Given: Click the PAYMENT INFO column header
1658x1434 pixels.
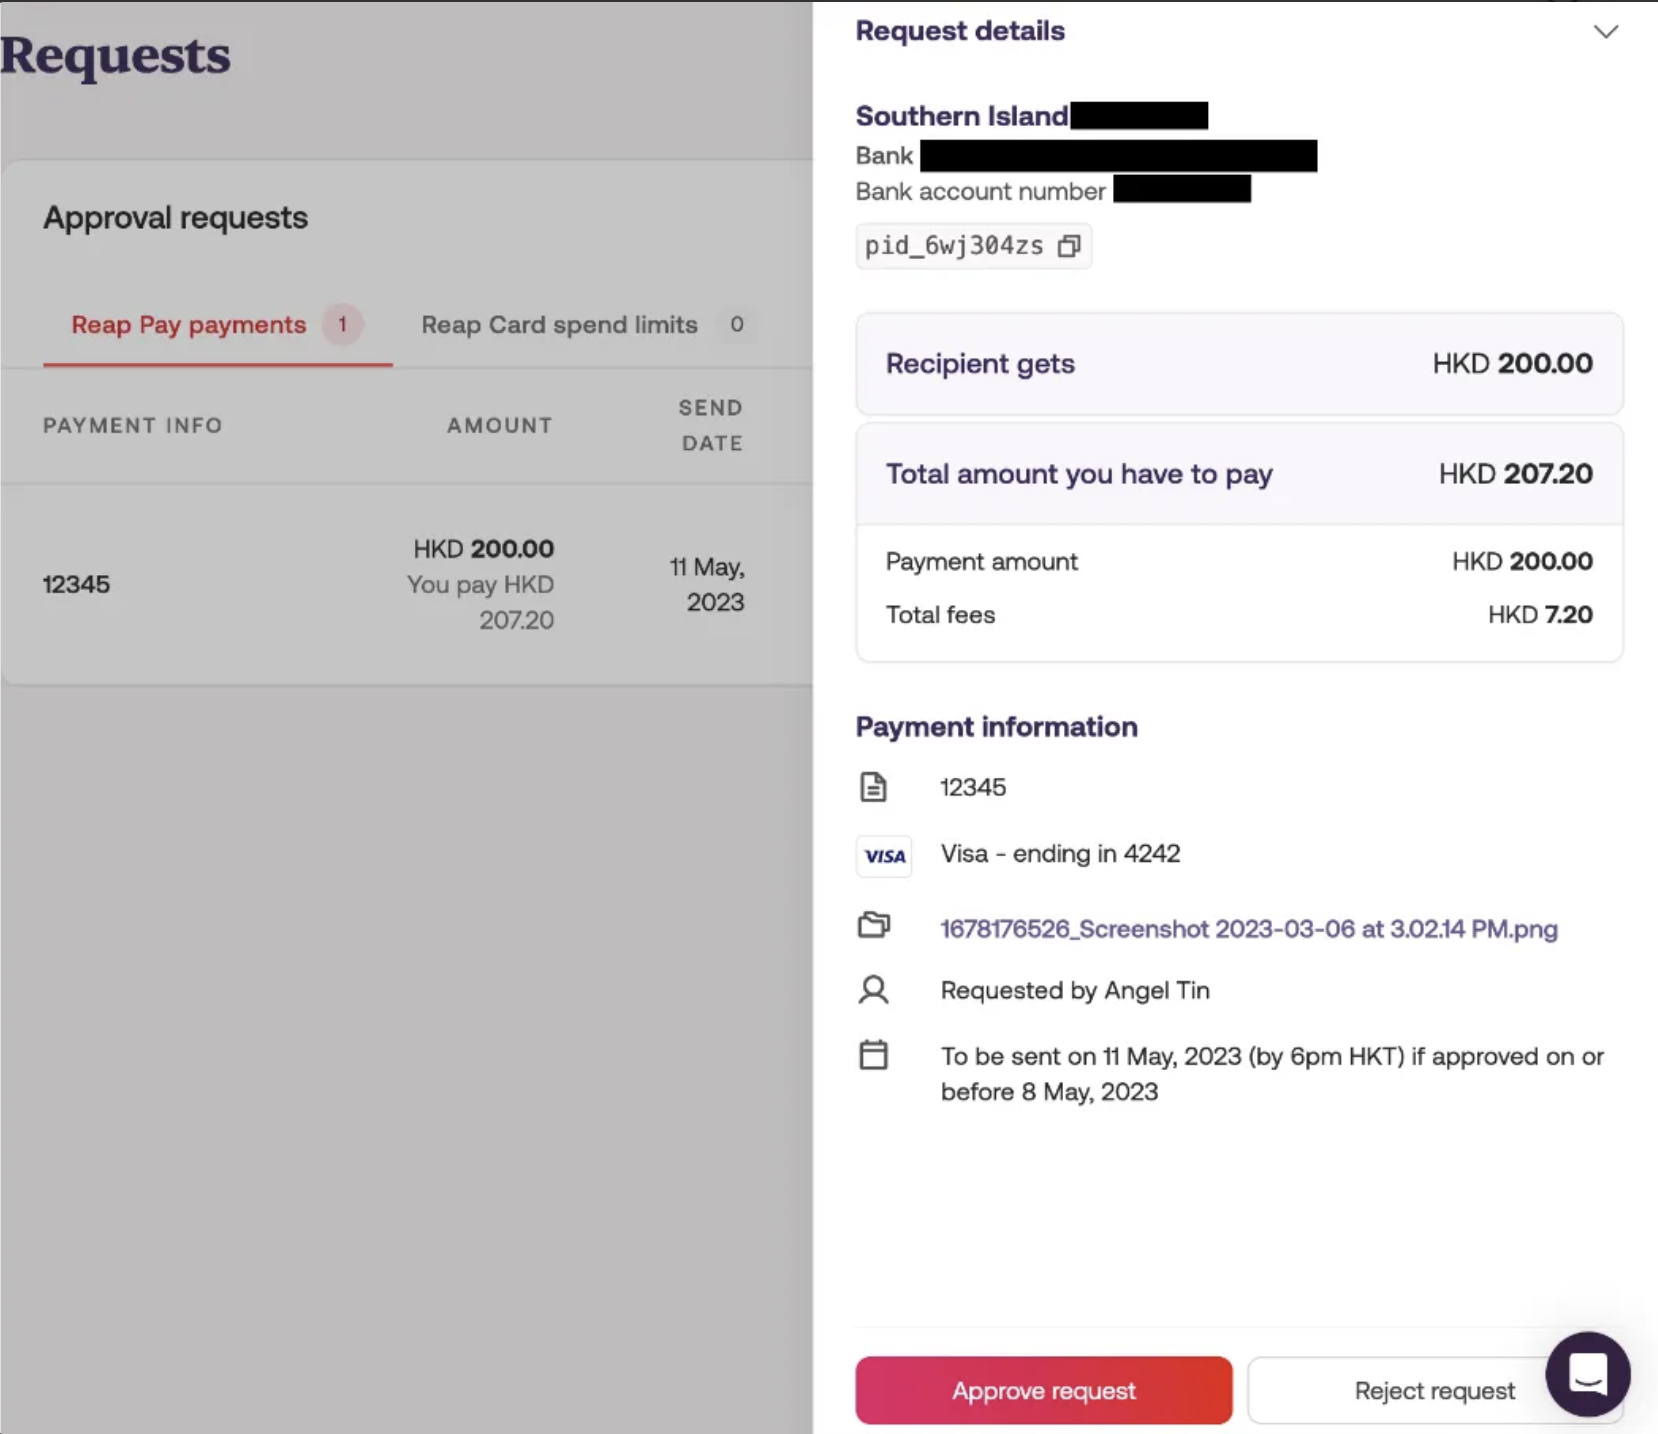Looking at the screenshot, I should [132, 425].
